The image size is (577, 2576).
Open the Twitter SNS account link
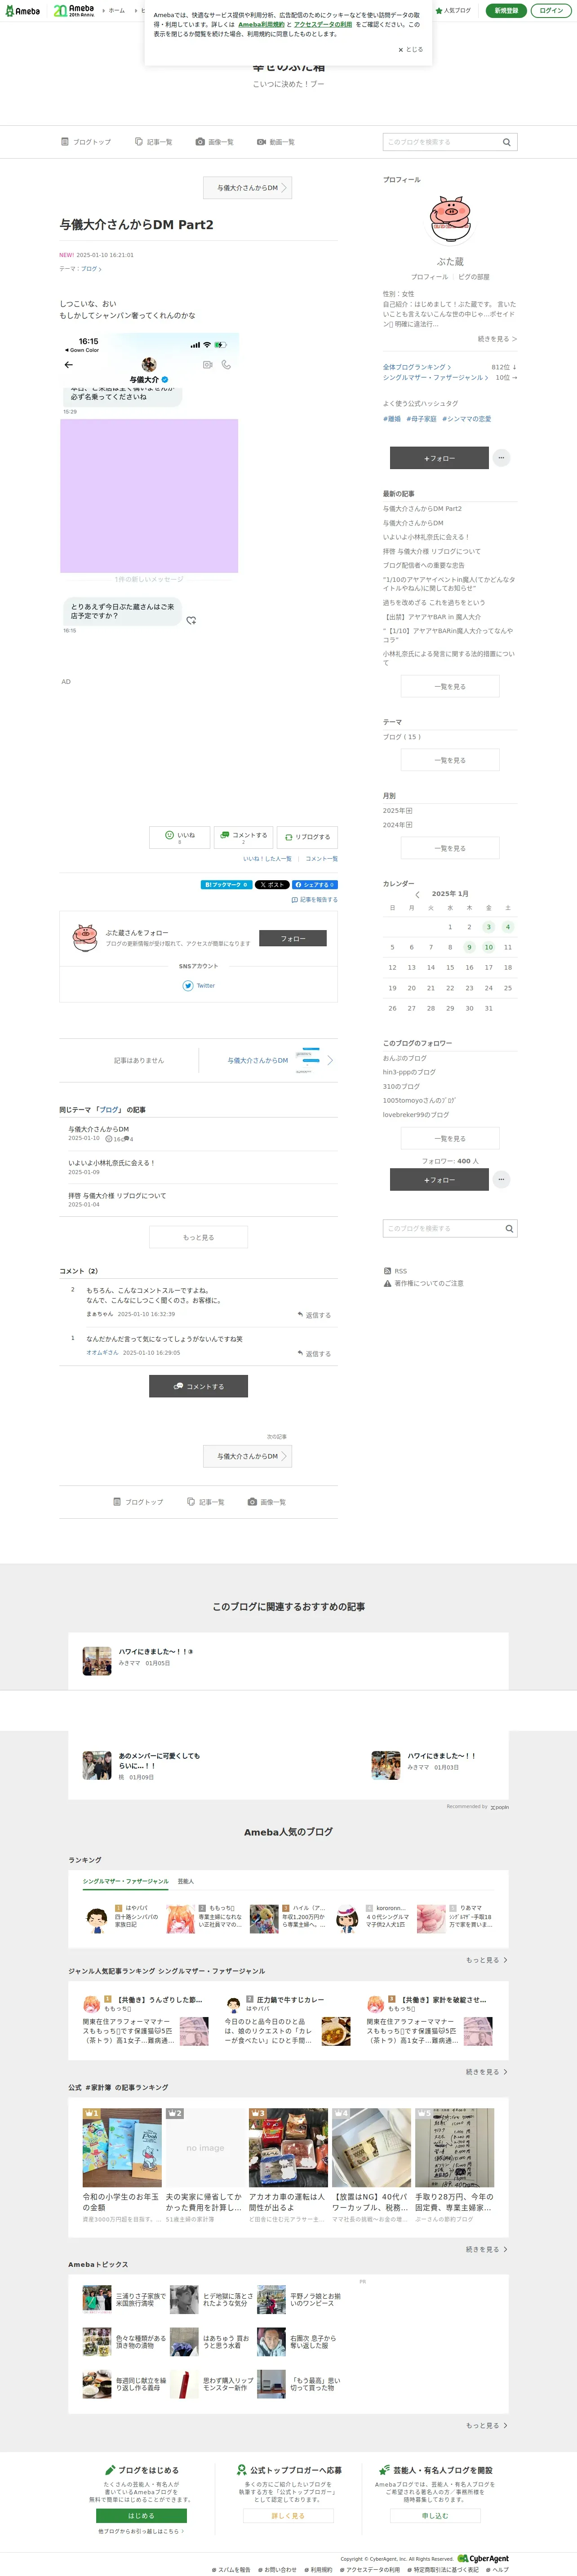click(x=198, y=986)
